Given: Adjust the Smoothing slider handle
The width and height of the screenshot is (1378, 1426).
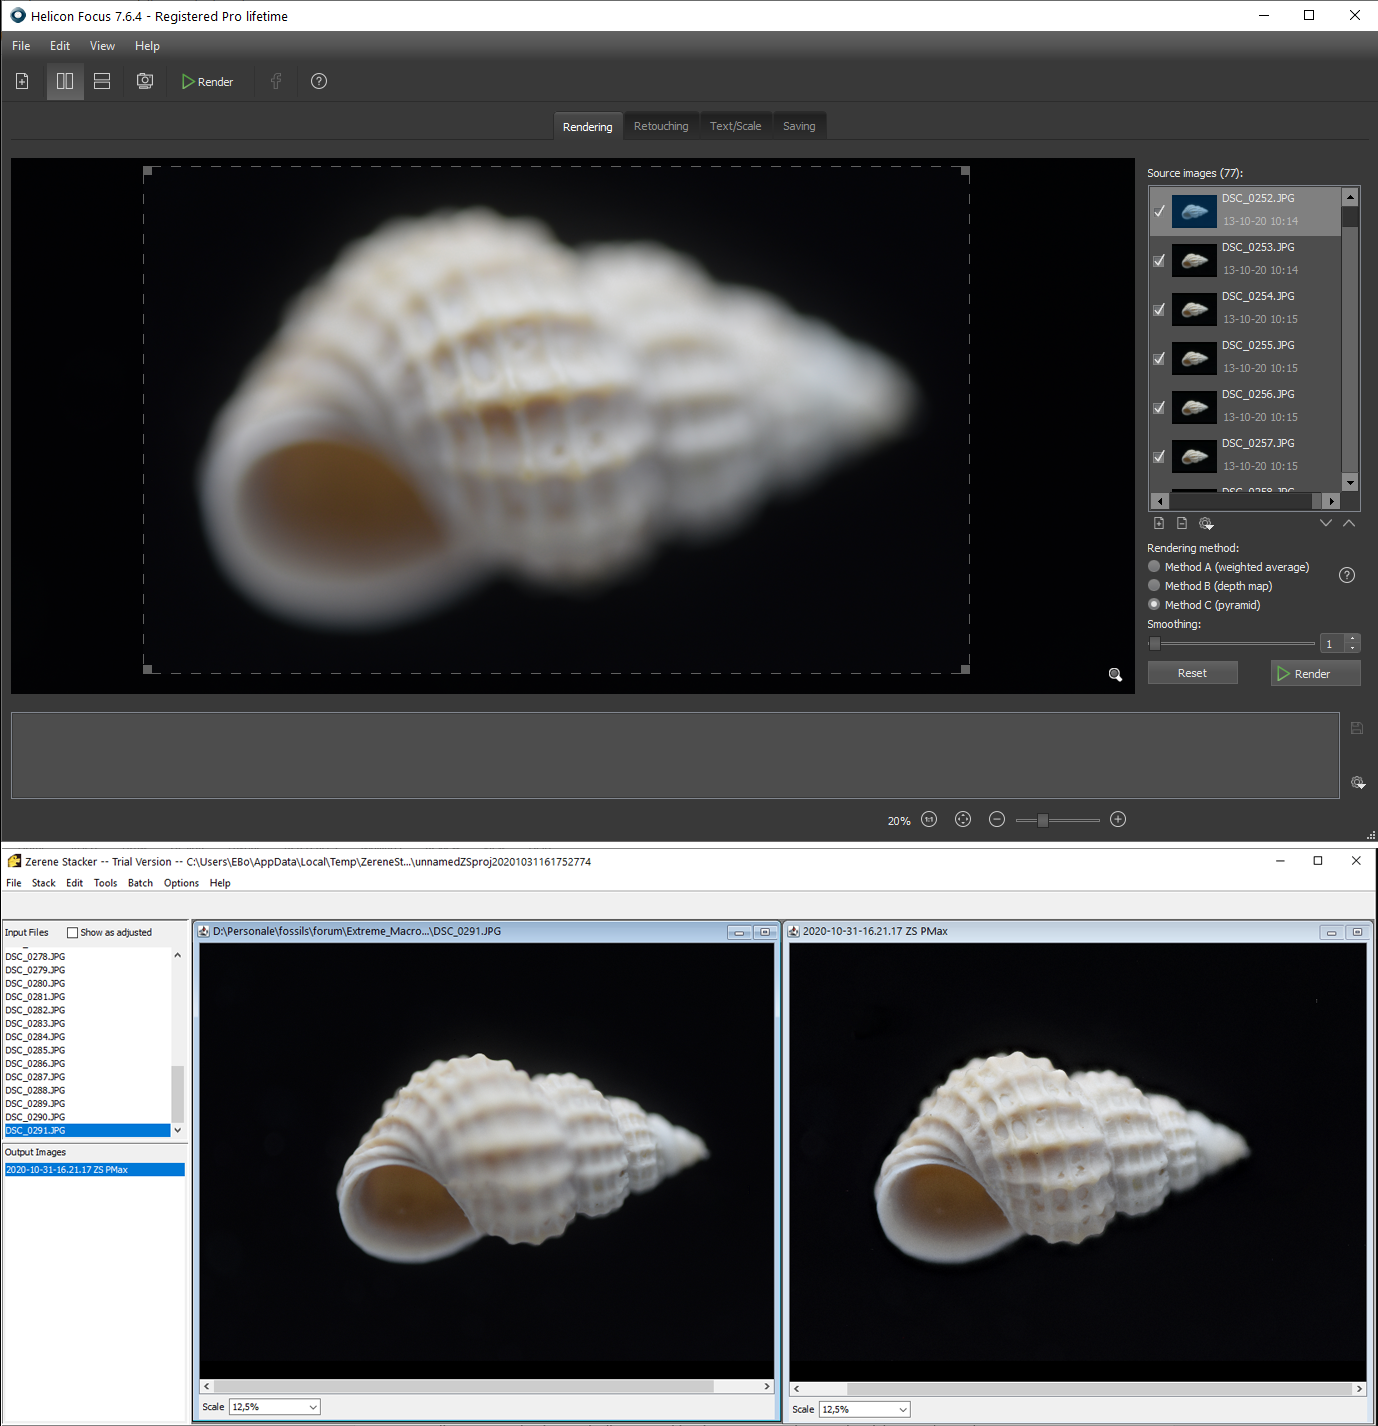Looking at the screenshot, I should (1155, 644).
